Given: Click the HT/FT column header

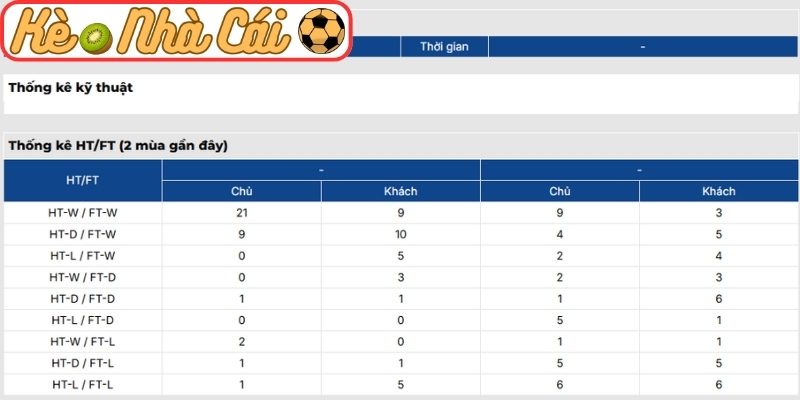Looking at the screenshot, I should (82, 181).
